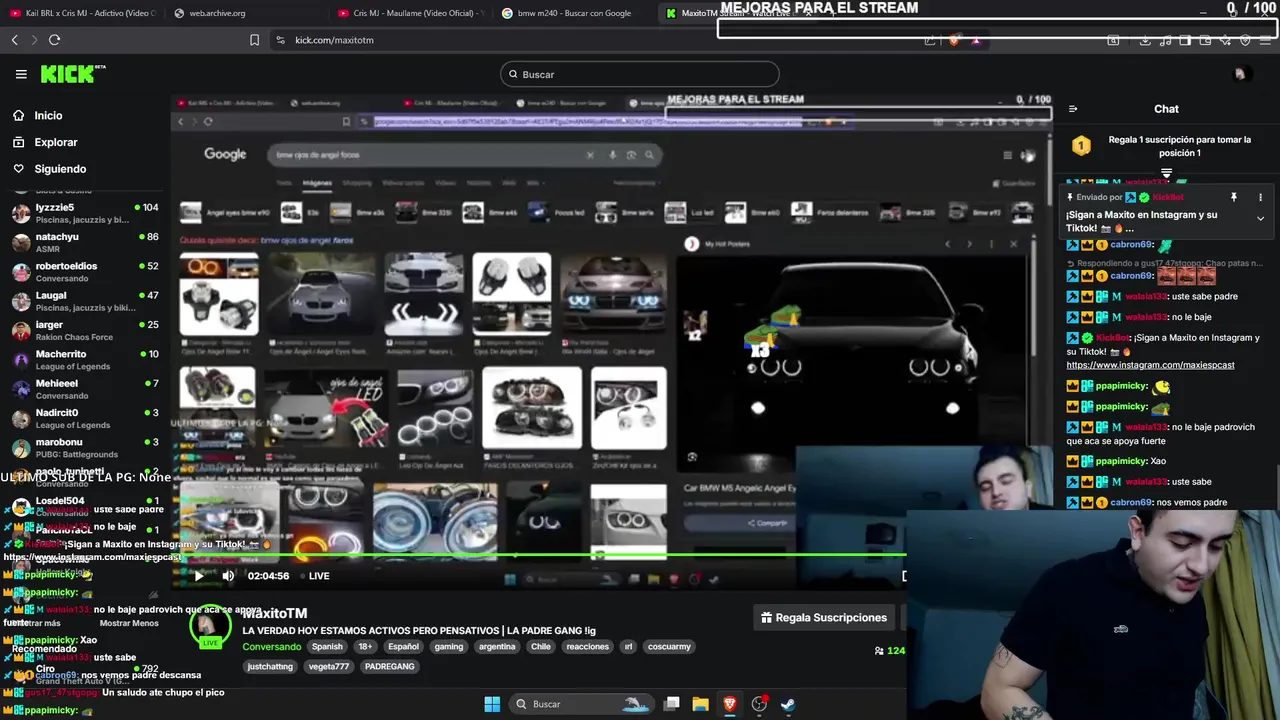The image size is (1280, 720).
Task: Open Leo AI sparkle icon
Action: coord(1225,40)
